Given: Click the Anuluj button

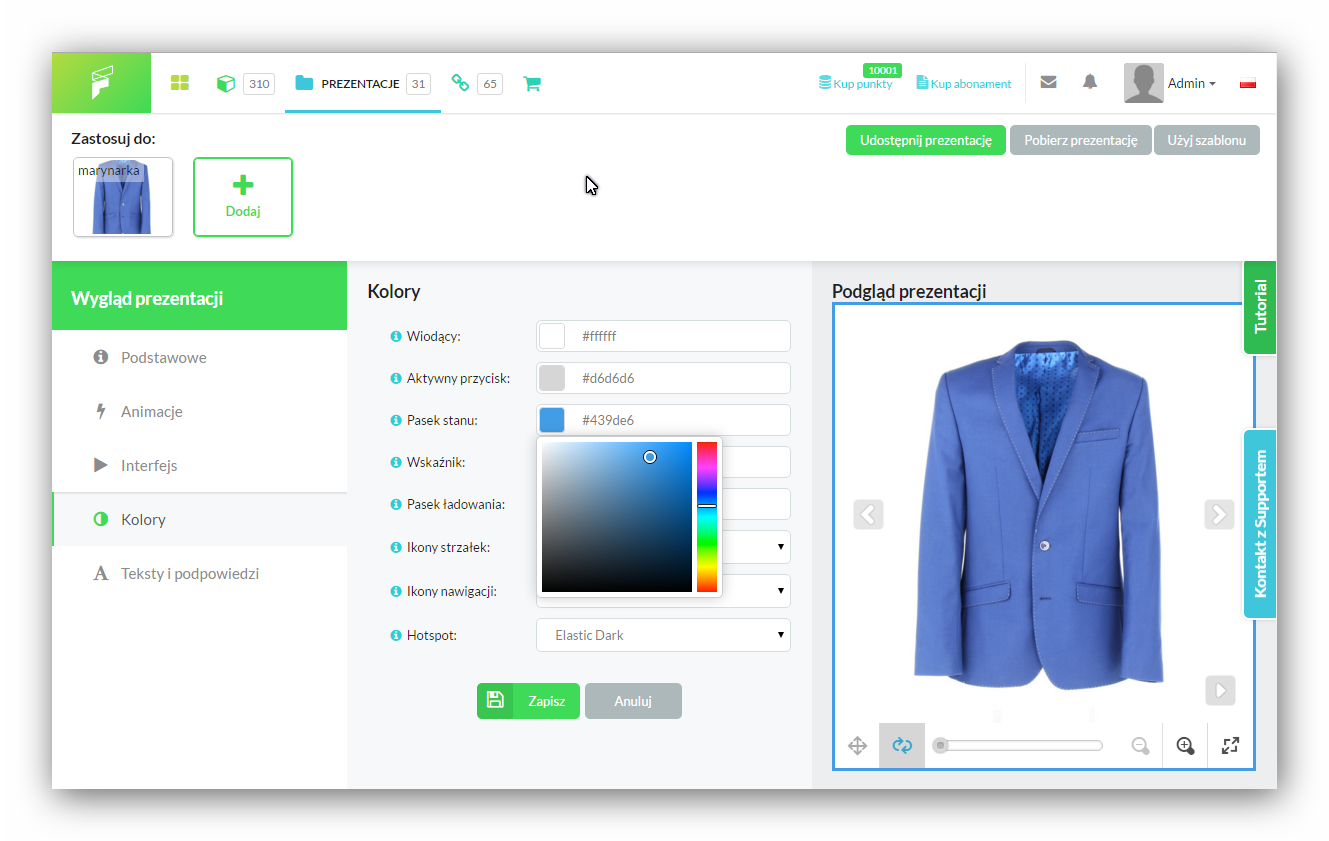Looking at the screenshot, I should 633,701.
